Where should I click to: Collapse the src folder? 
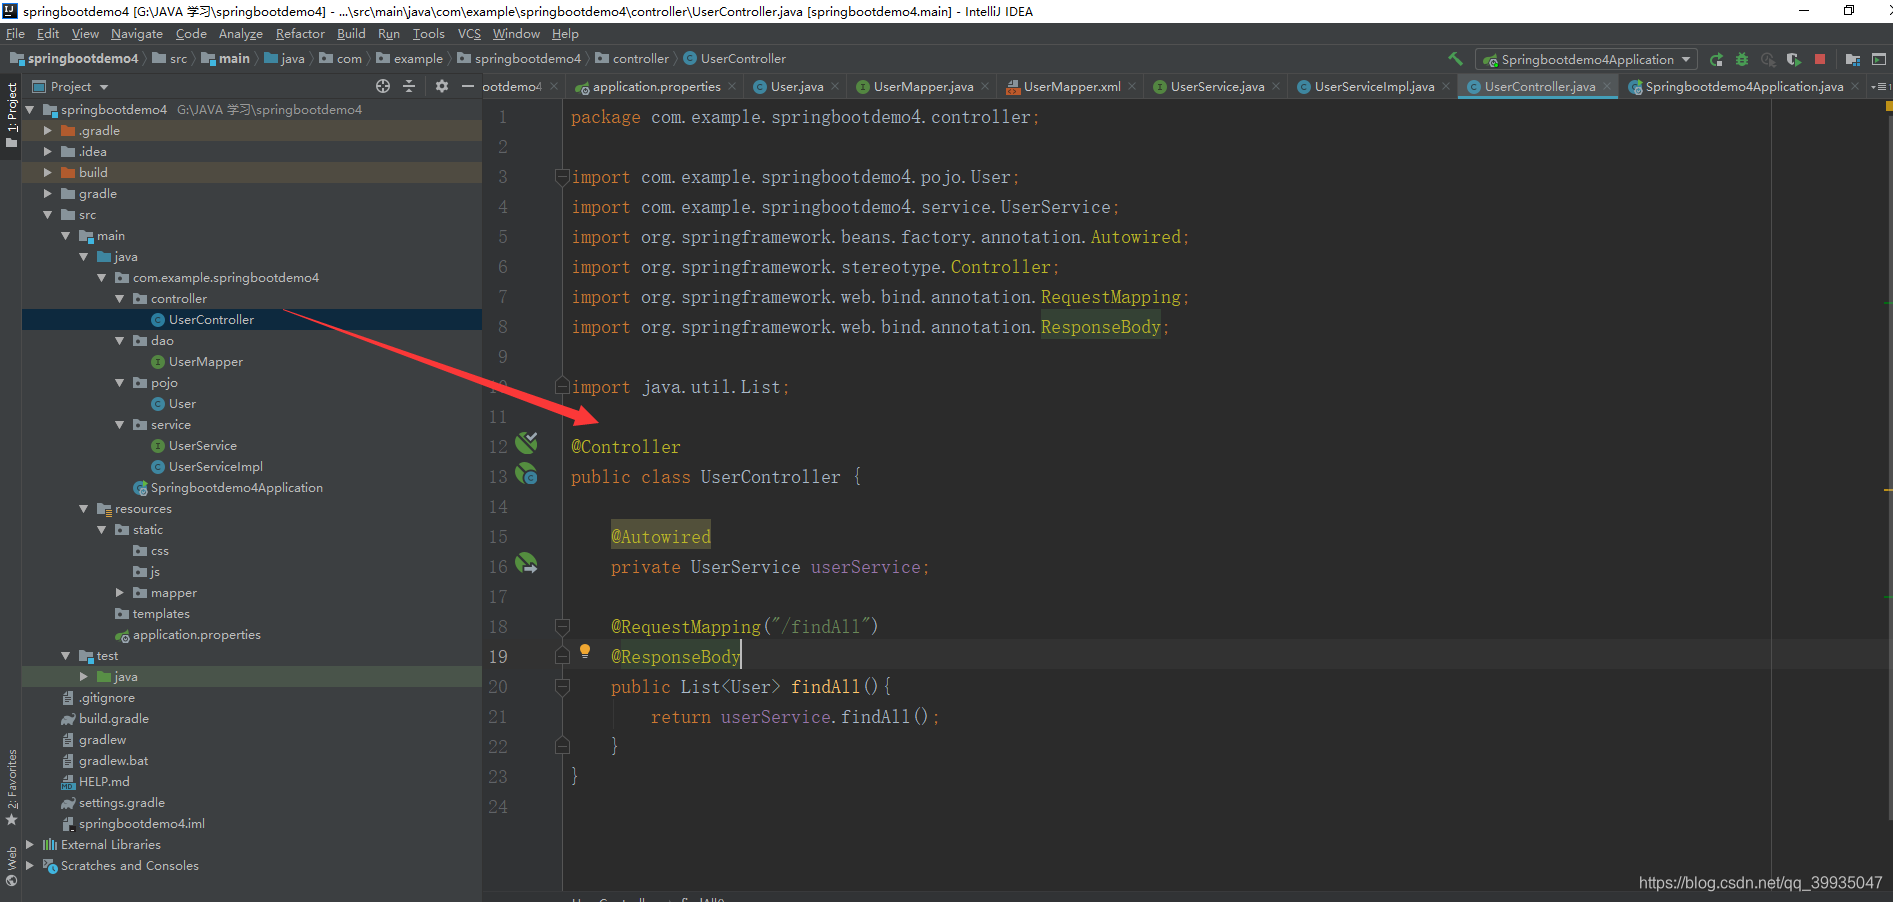(x=47, y=215)
